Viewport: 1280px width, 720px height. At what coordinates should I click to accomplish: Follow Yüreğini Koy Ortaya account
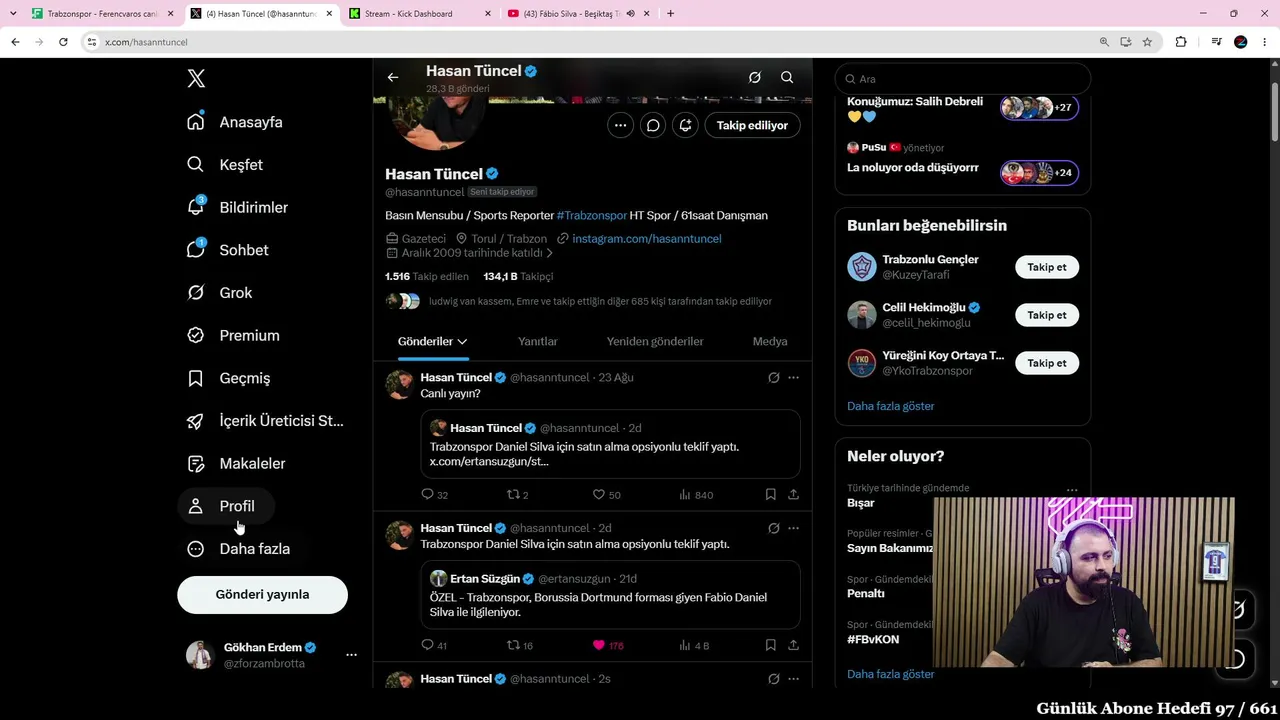[x=1047, y=363]
